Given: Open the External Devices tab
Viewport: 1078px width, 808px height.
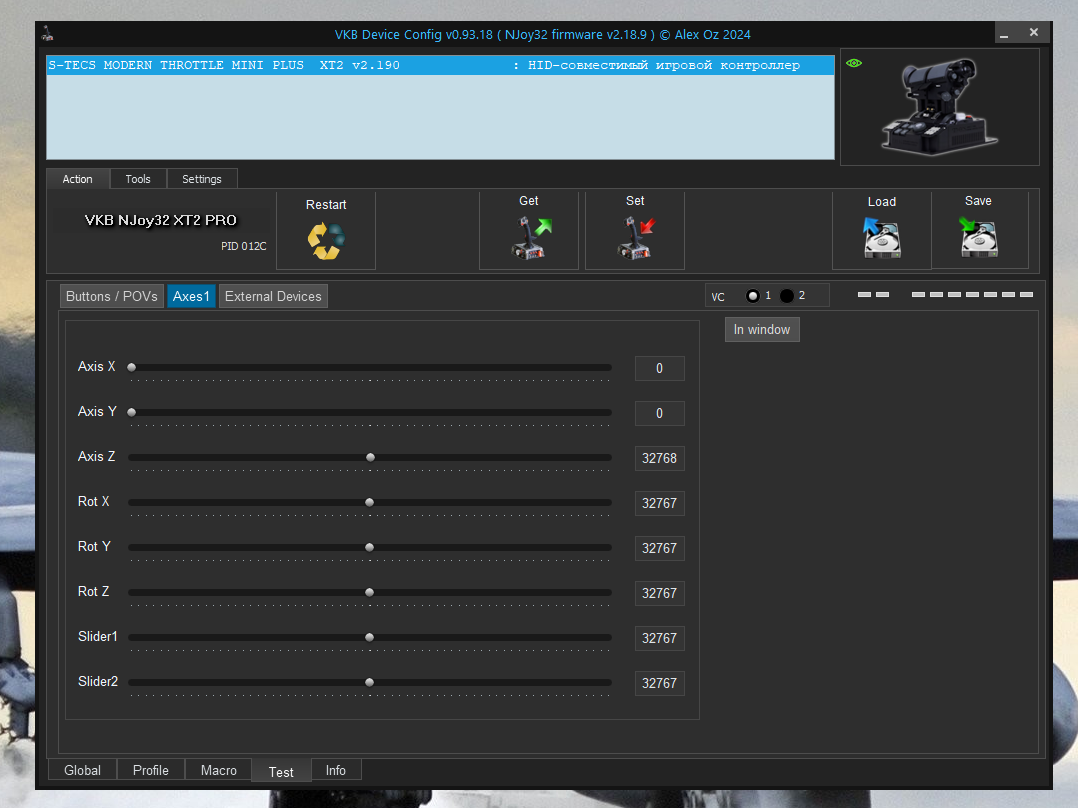Looking at the screenshot, I should coord(273,296).
